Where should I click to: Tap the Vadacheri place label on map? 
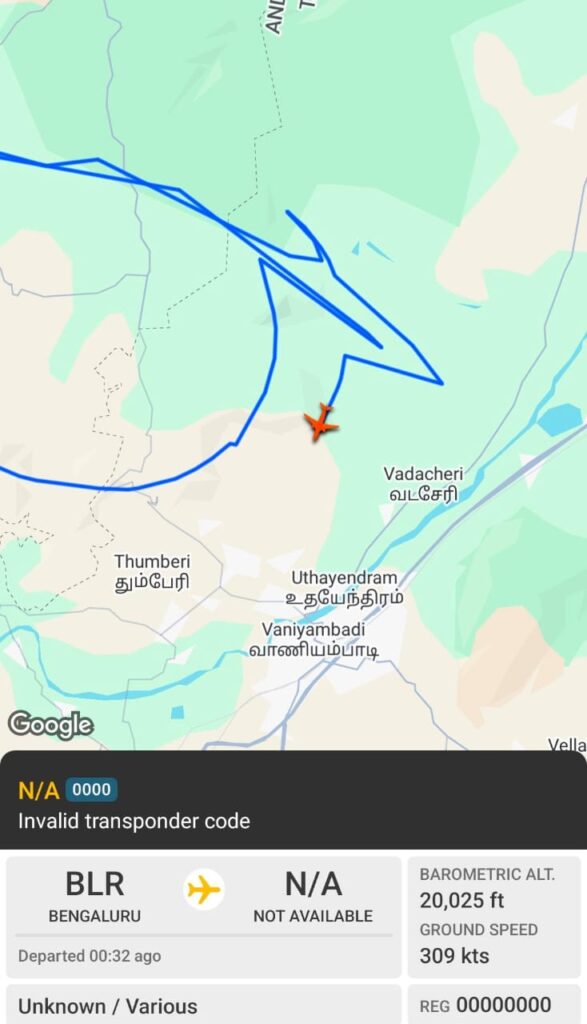click(x=423, y=484)
